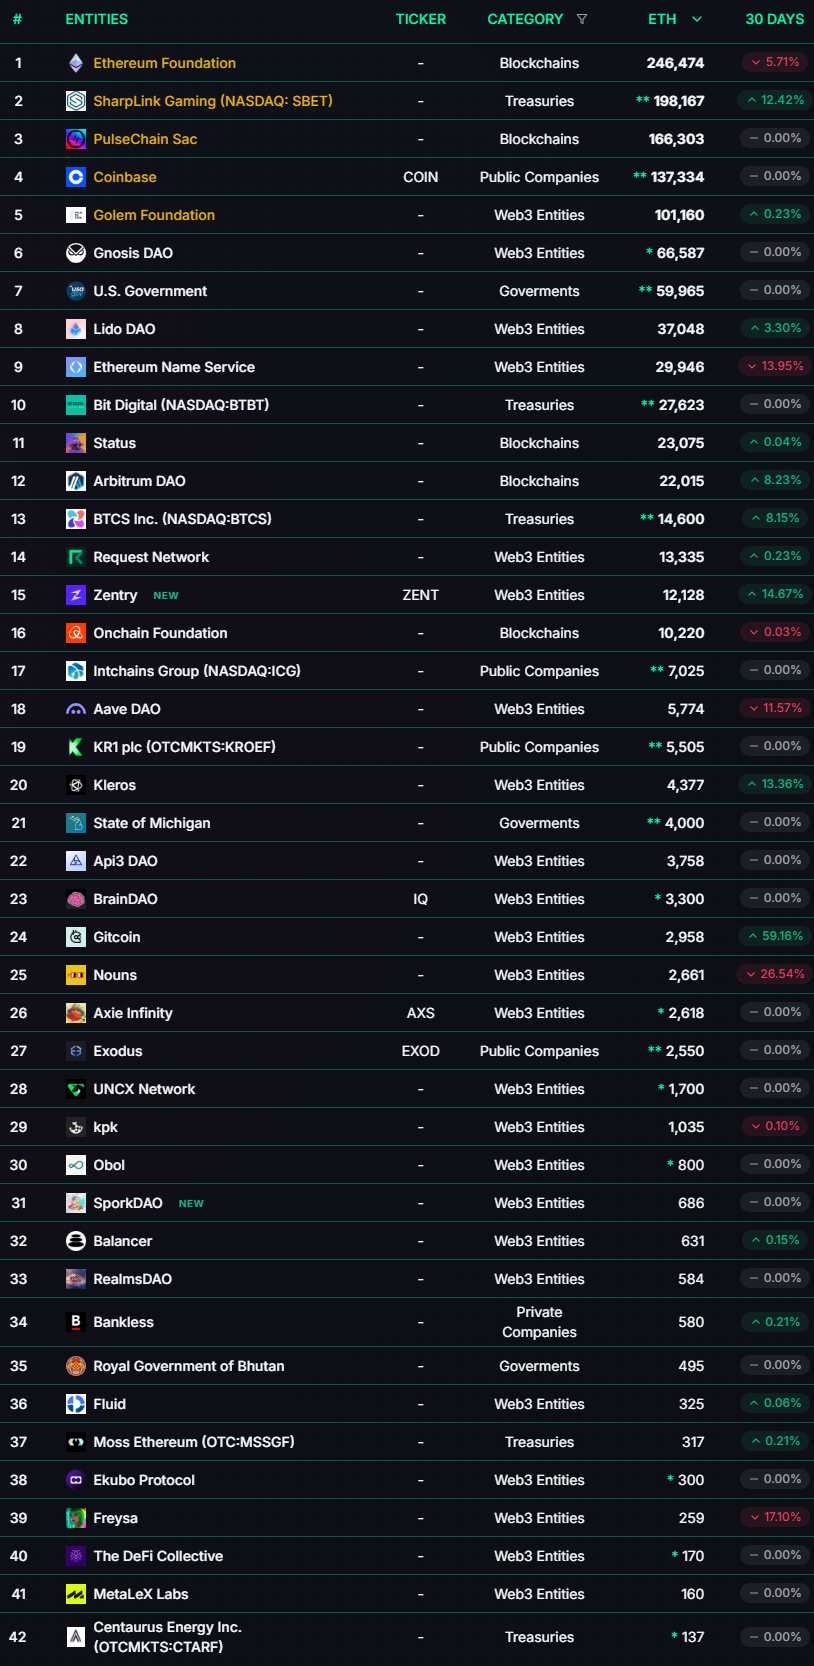Click the COIN ticker cell
The height and width of the screenshot is (1666, 814).
pos(421,177)
